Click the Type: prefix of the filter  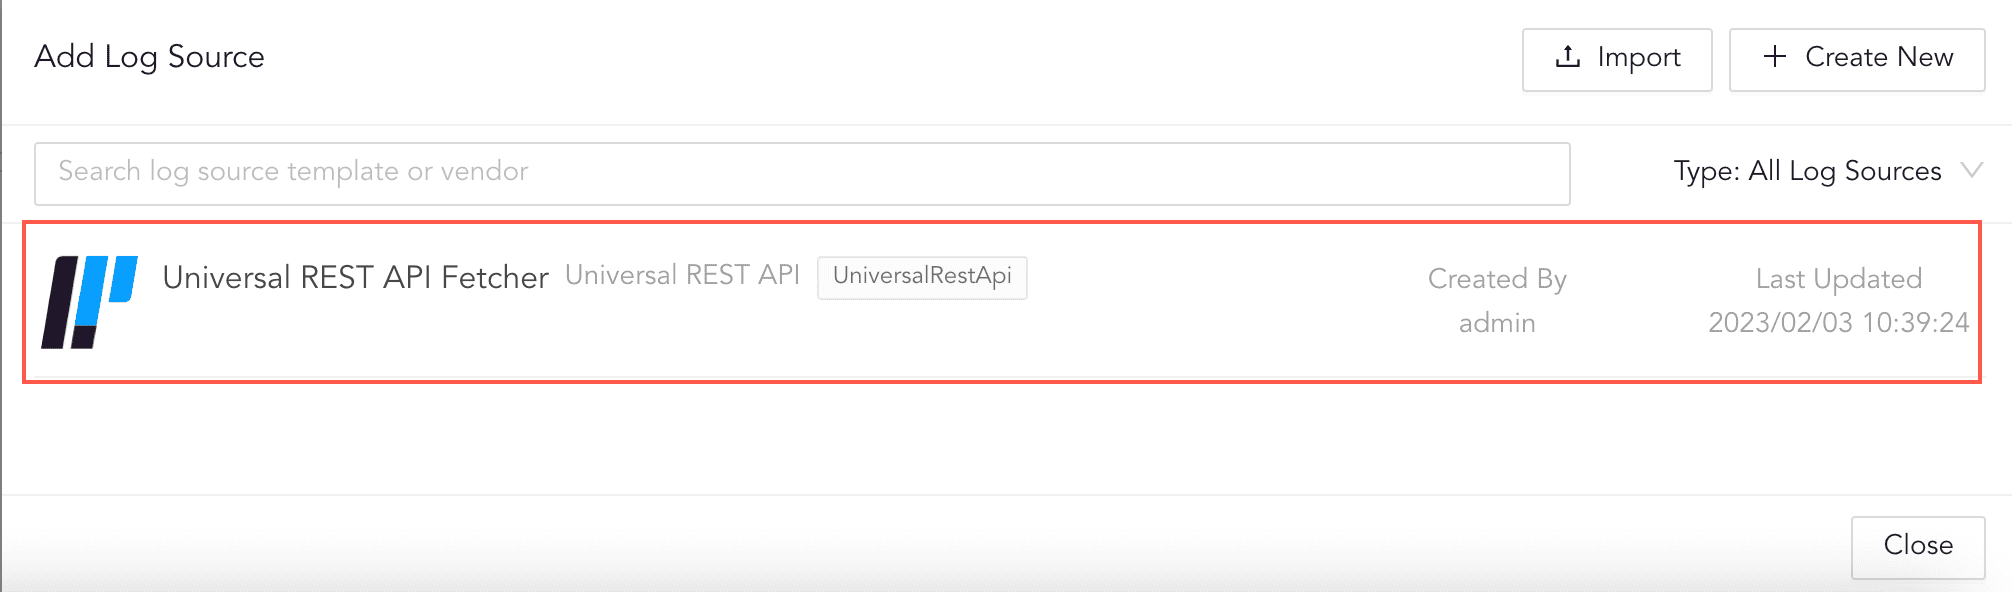pos(1707,171)
